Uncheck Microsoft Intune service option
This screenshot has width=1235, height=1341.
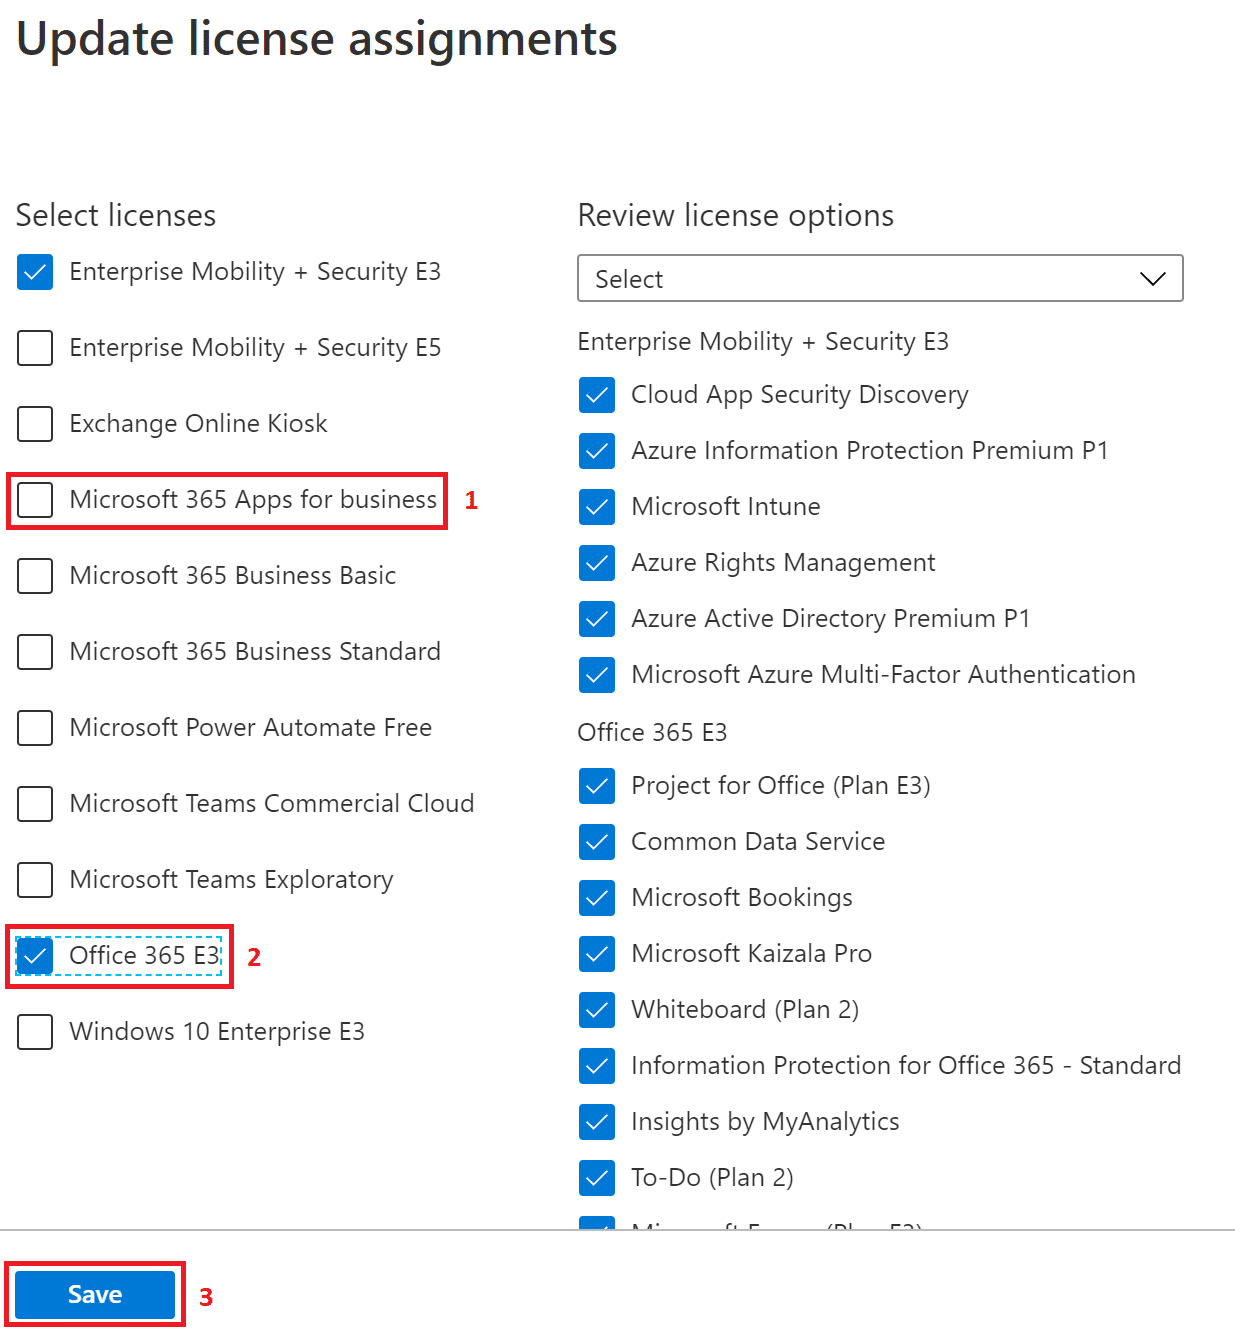(x=597, y=507)
